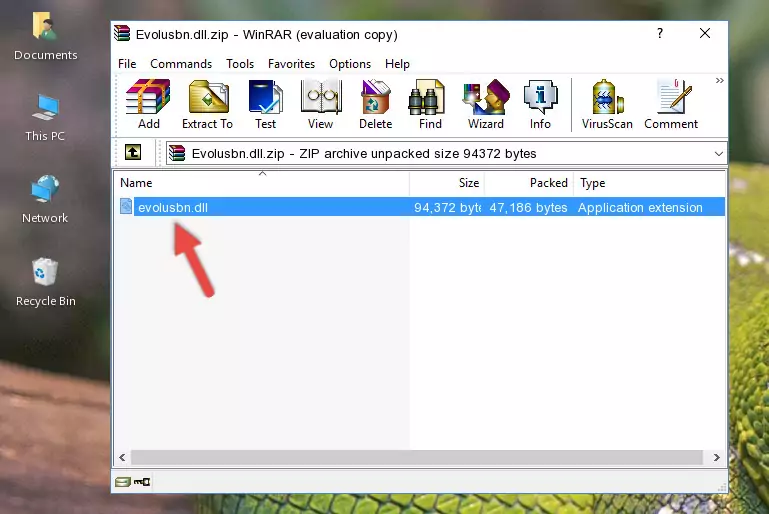Launch the Wizard tool
Viewport: 769px width, 514px height.
(x=486, y=104)
